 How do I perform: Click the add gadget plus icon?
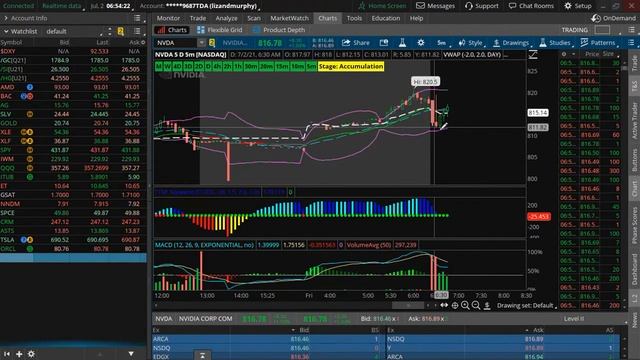point(19,354)
